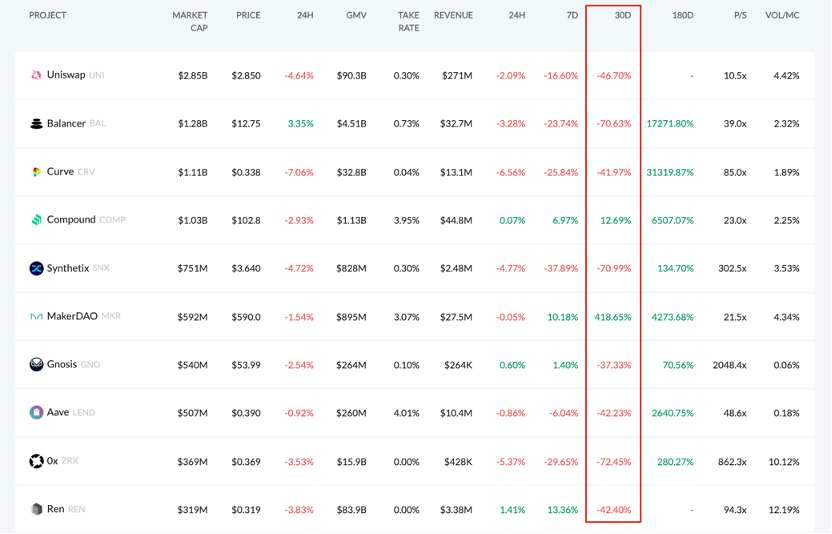Image resolution: width=832 pixels, height=534 pixels.
Task: Click the Gnosis logo icon
Action: pyautogui.click(x=36, y=364)
